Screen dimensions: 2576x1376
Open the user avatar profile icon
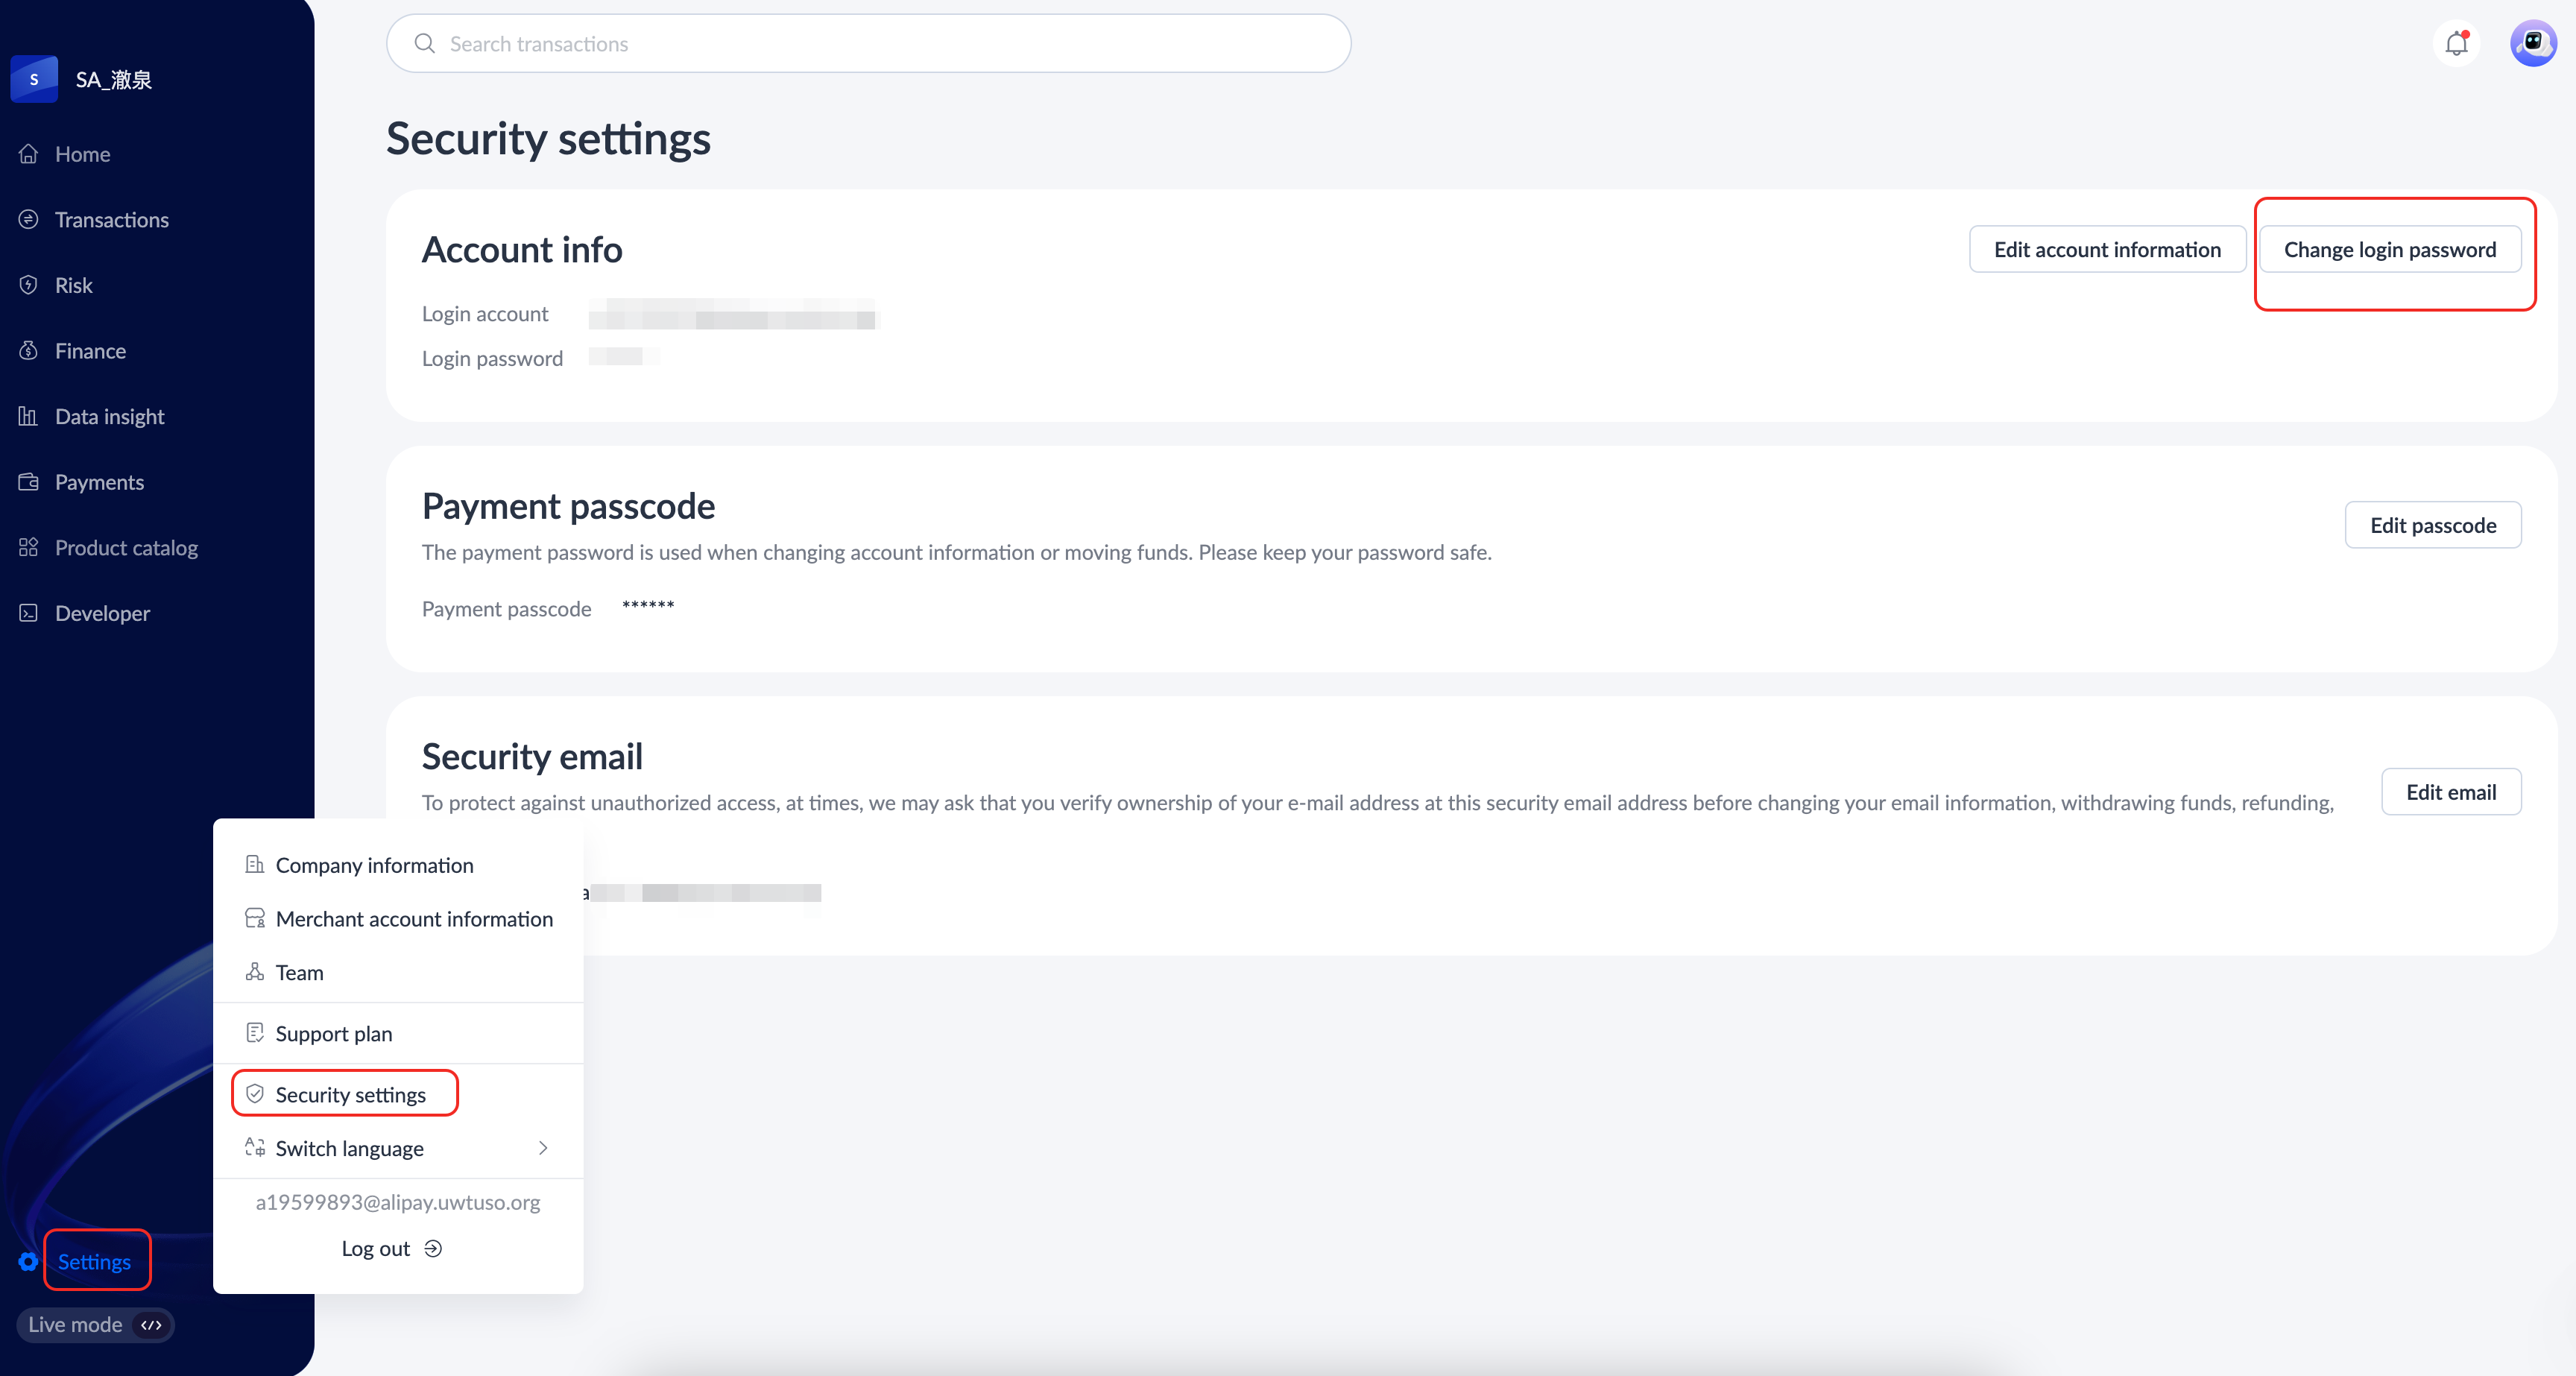(2532, 44)
